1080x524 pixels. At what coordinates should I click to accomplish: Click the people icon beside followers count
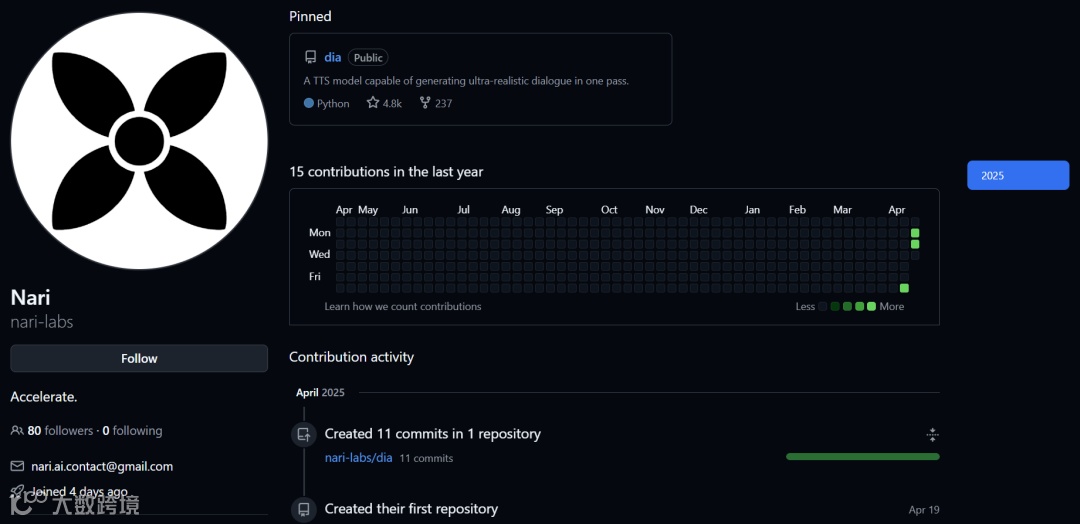click(x=17, y=431)
